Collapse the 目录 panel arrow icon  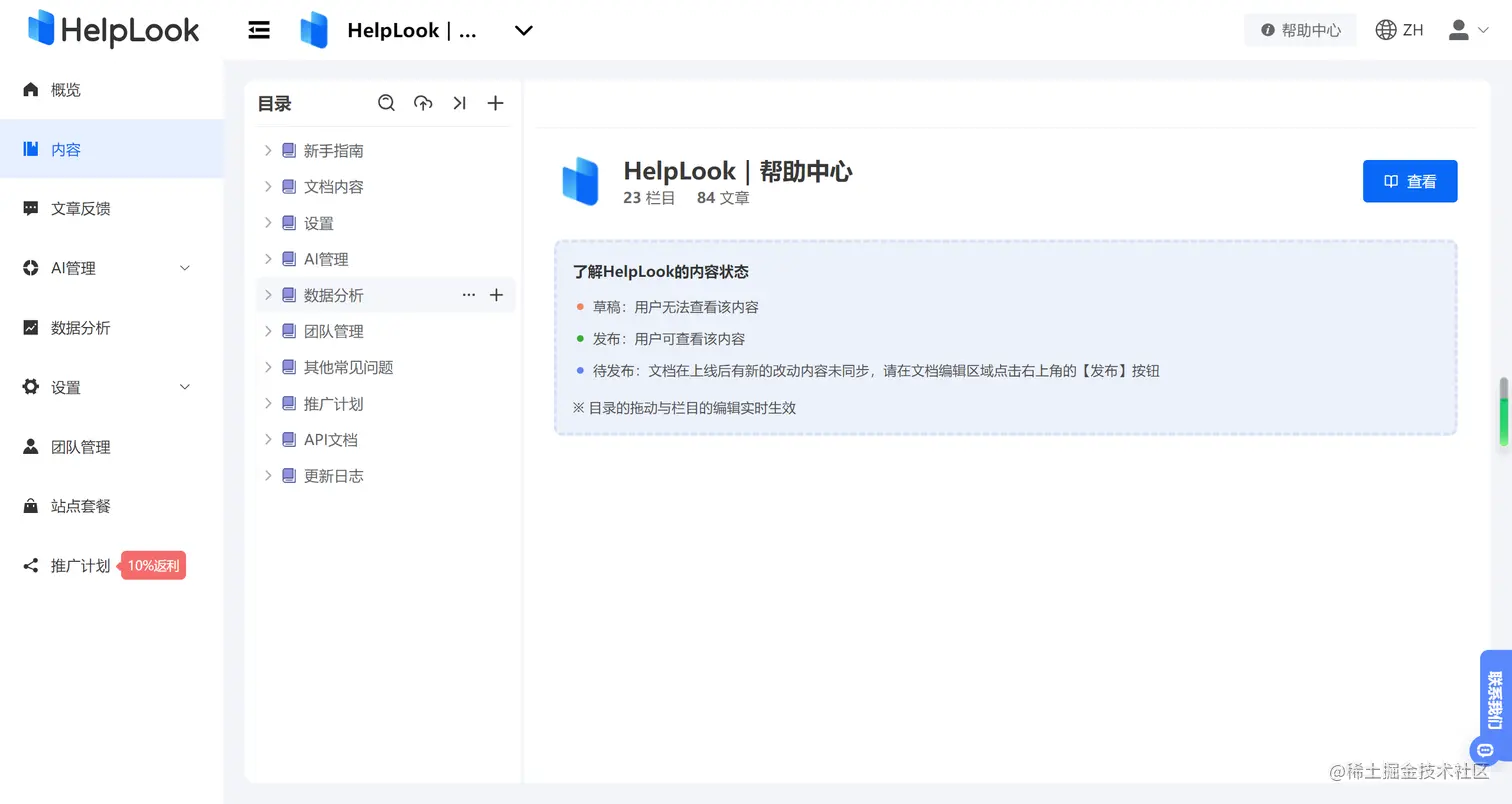tap(459, 103)
